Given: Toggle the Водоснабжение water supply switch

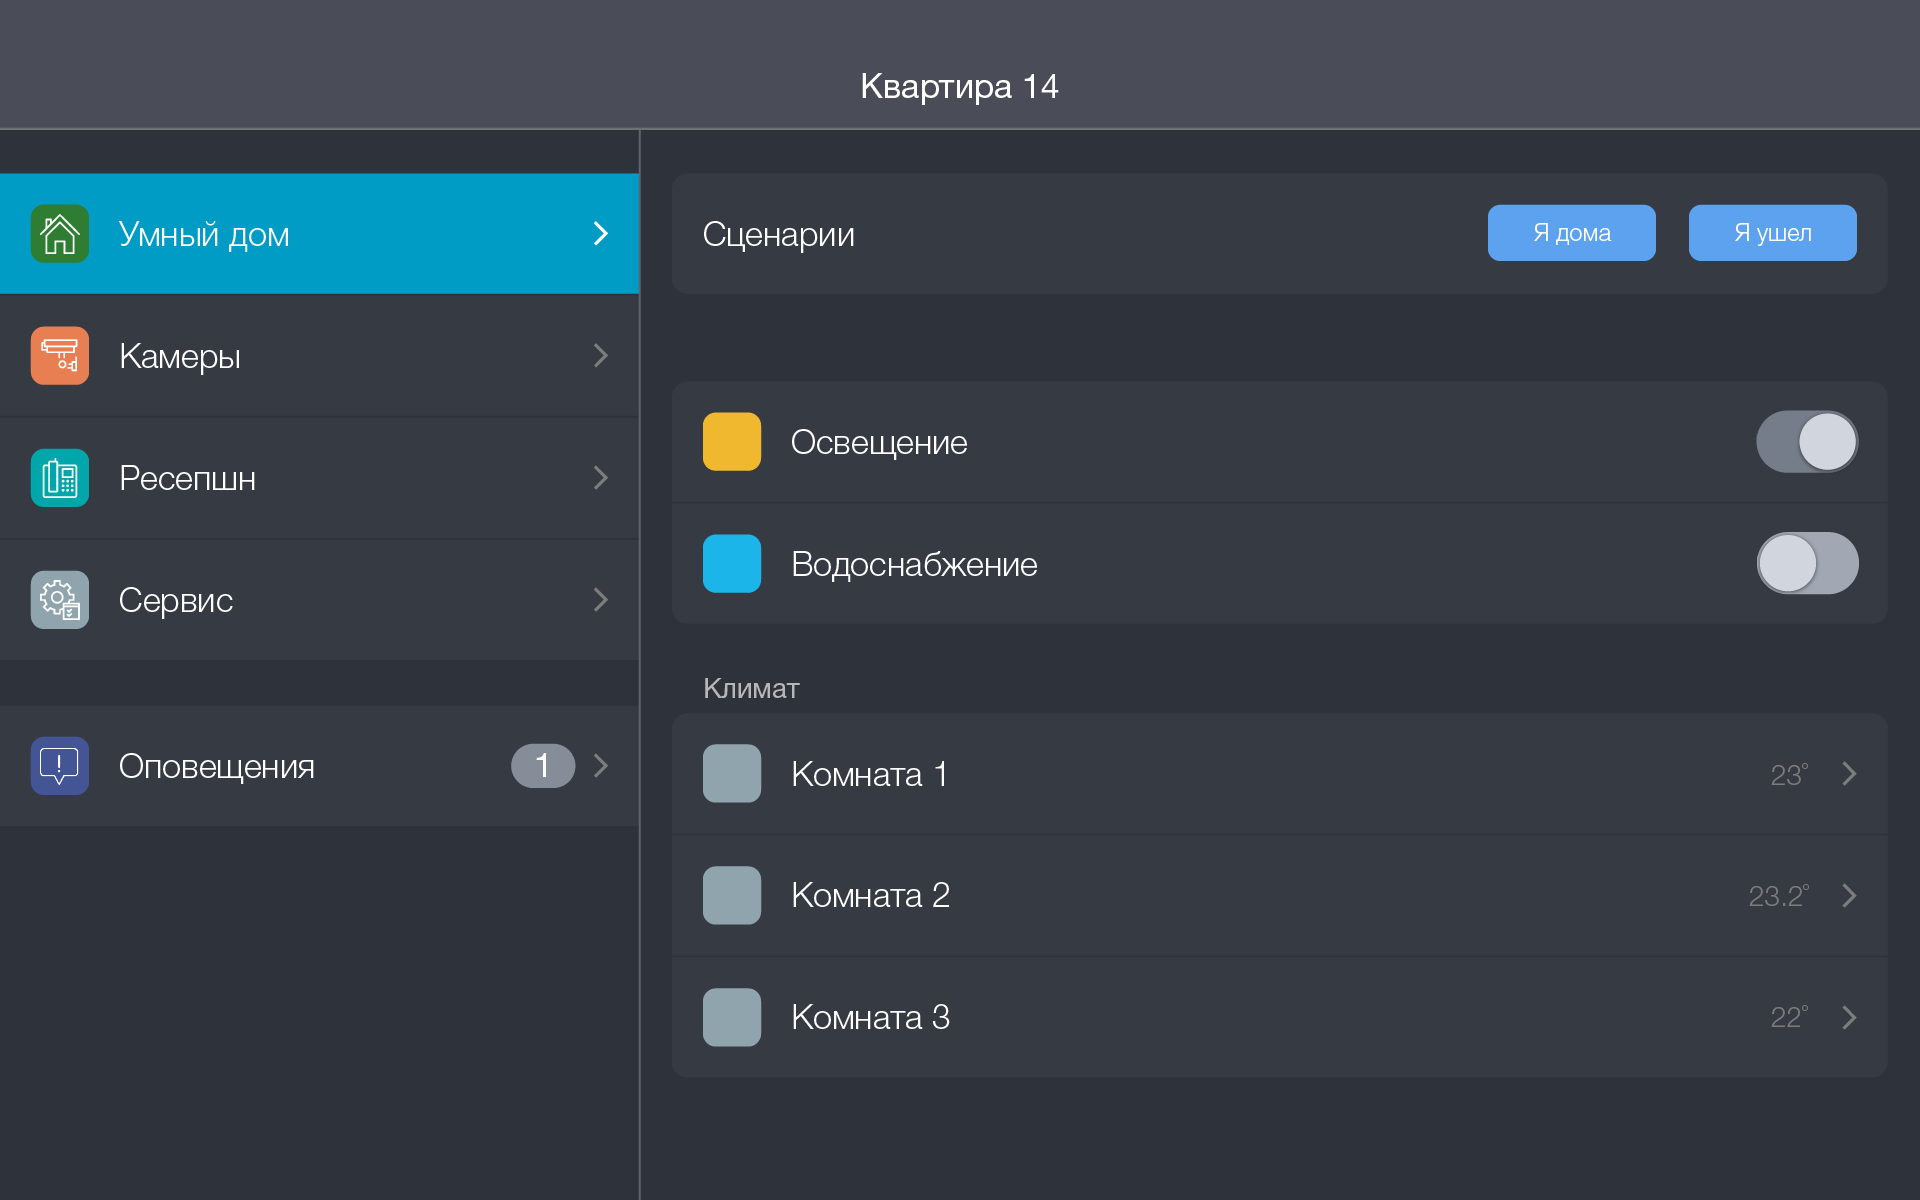Looking at the screenshot, I should click(x=1807, y=564).
